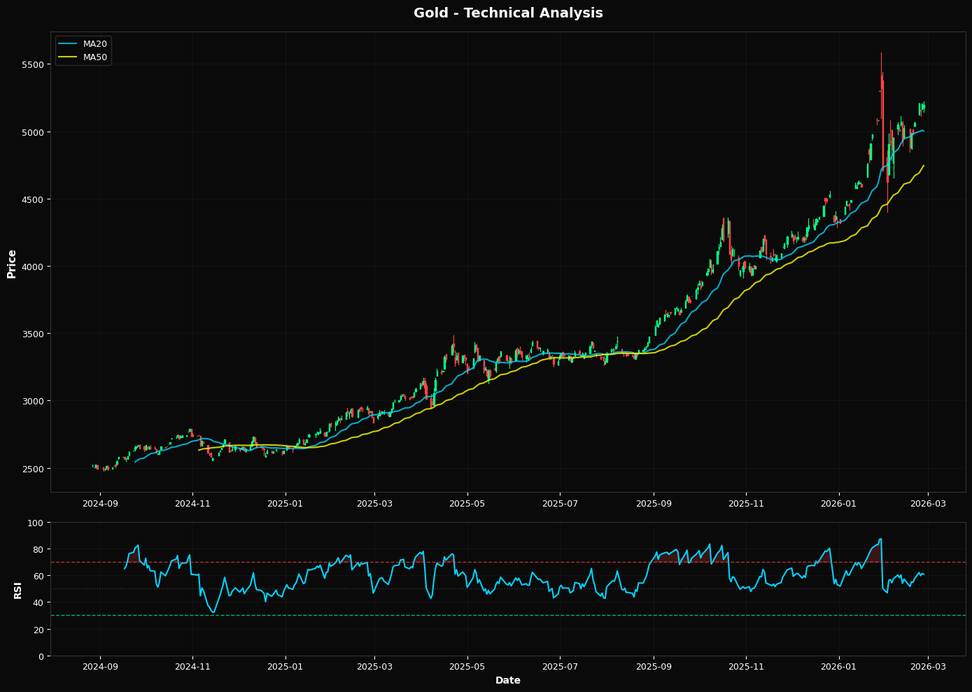Select 2024-11 date under the RSI chart

click(192, 667)
